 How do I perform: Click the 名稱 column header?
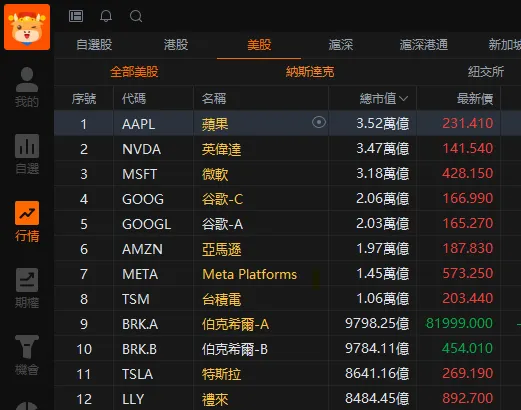(214, 99)
